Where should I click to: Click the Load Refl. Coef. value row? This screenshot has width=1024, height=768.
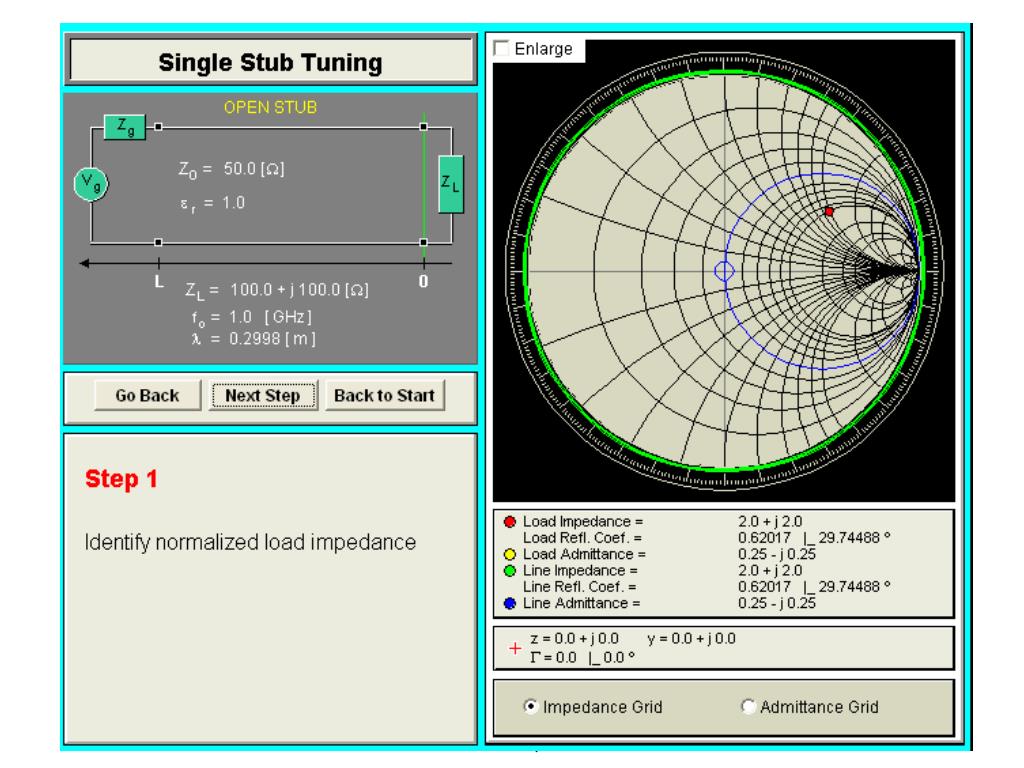(x=706, y=538)
